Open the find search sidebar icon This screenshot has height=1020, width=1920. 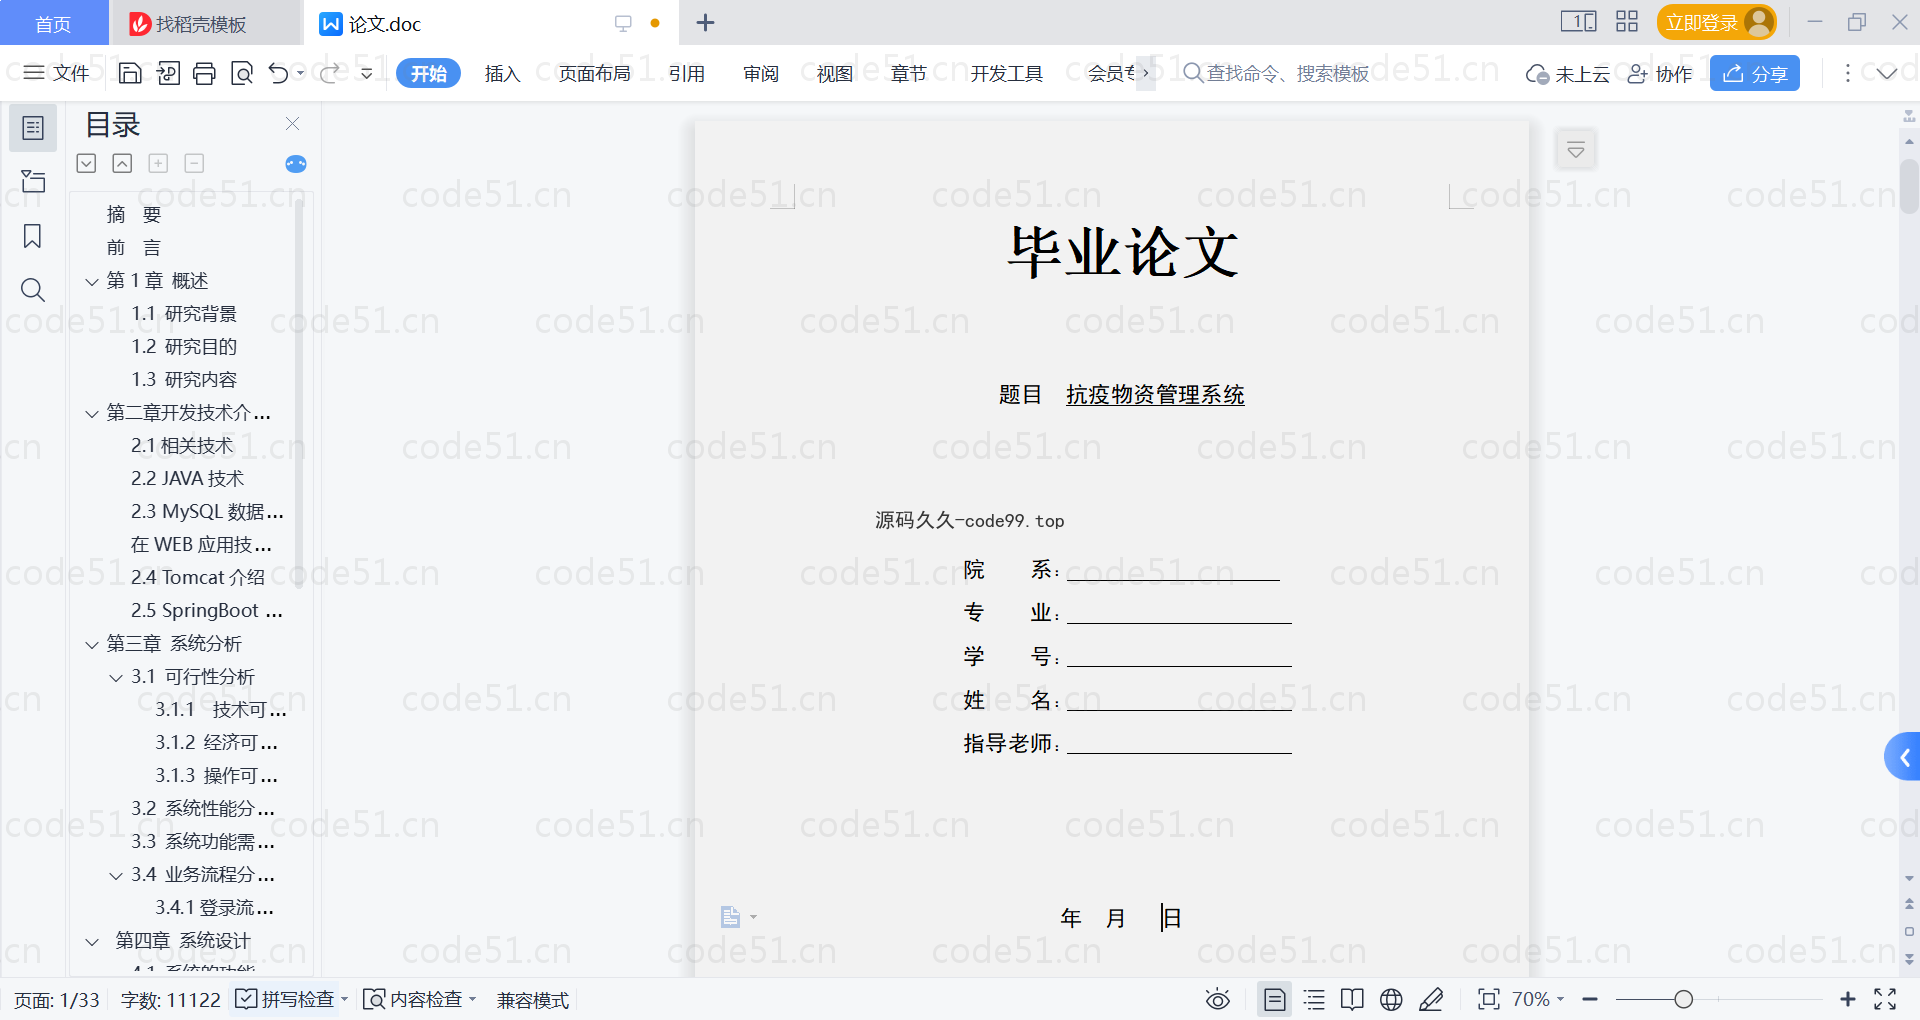(33, 290)
